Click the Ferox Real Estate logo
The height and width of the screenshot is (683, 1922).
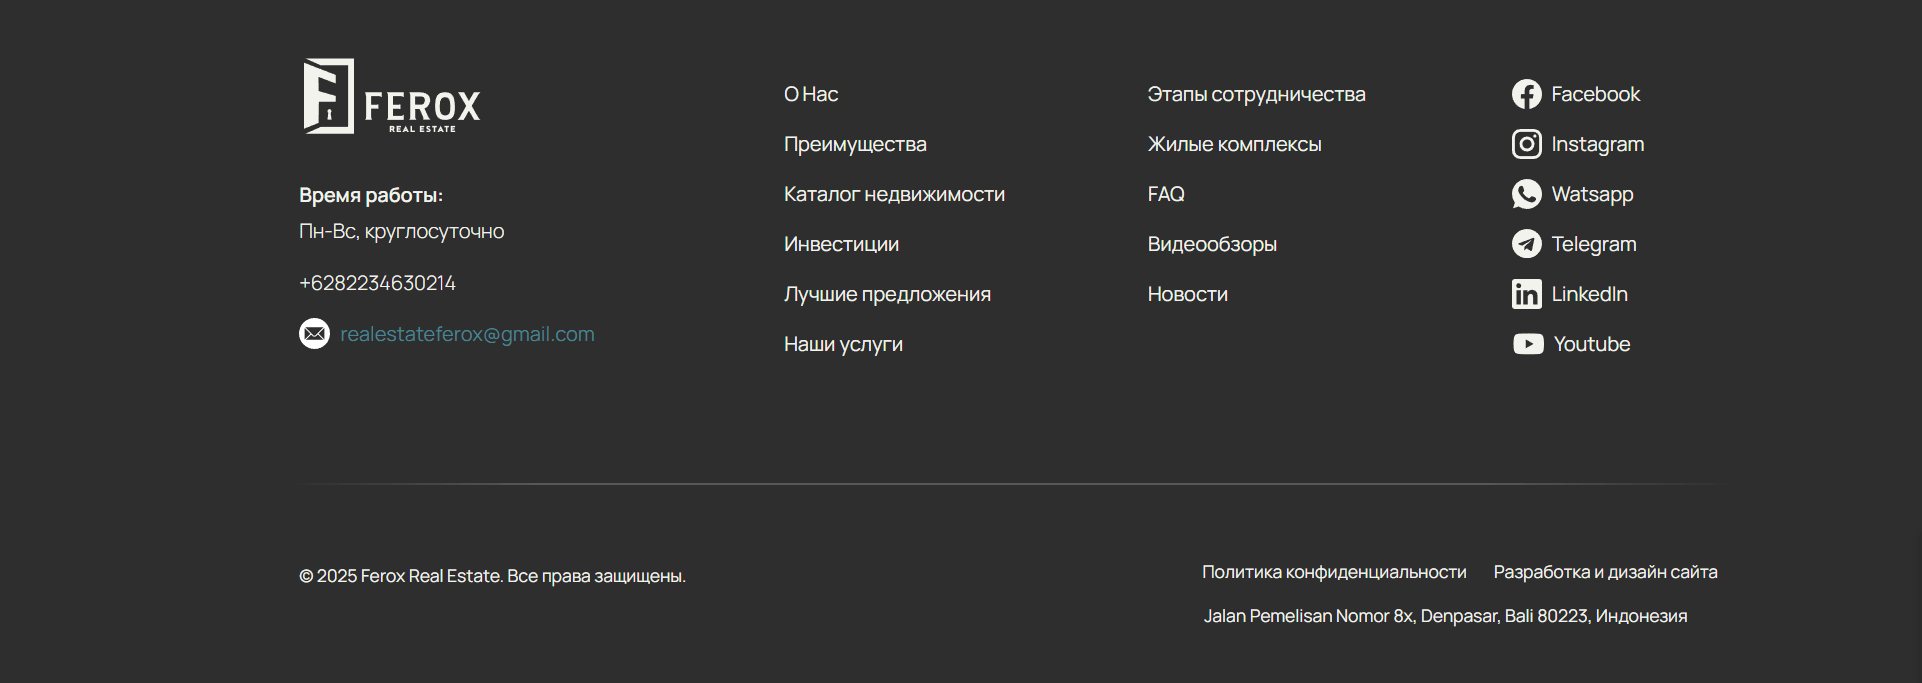391,97
